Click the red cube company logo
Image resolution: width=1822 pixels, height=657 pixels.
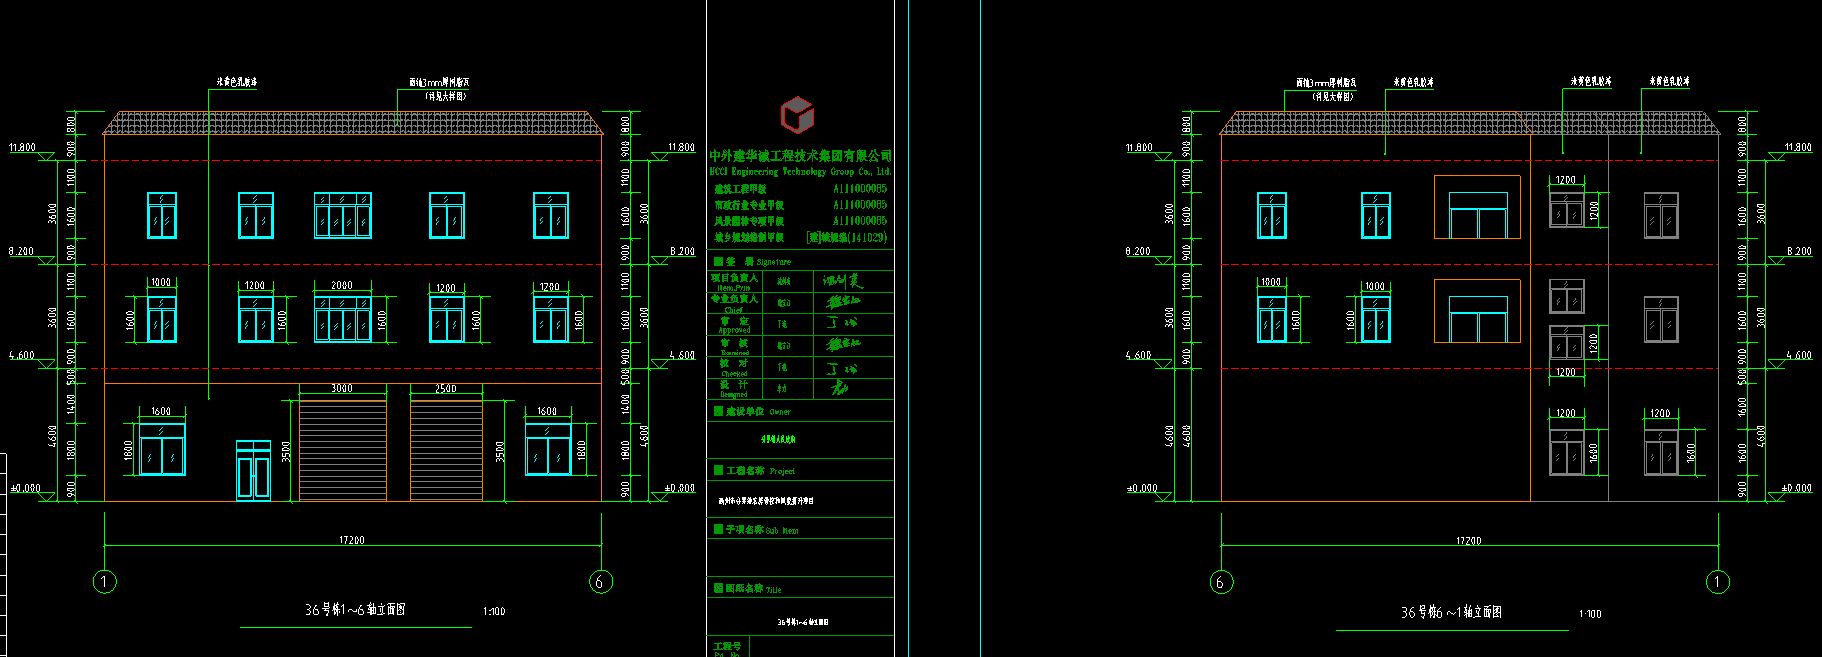tap(797, 115)
